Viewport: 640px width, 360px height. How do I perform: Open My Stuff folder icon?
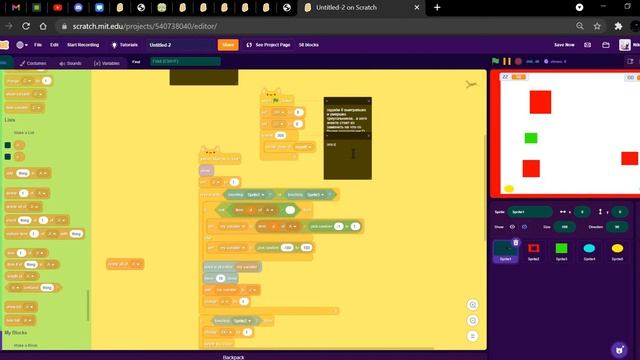pyautogui.click(x=606, y=45)
